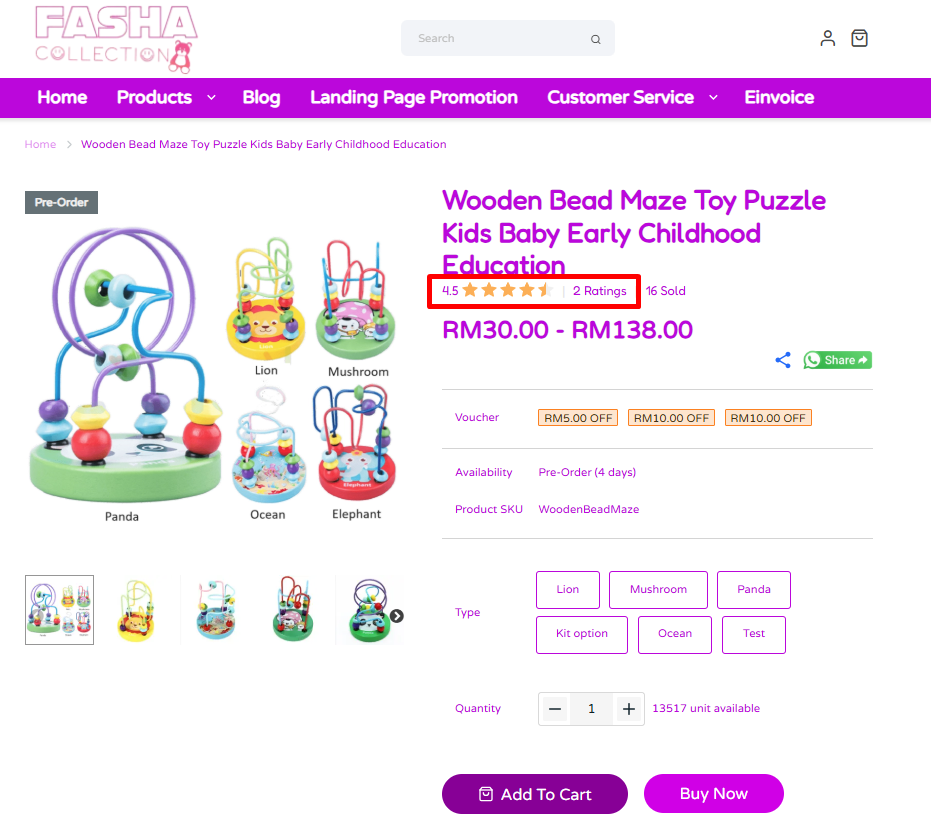This screenshot has height=828, width=931.
Task: Share product via WhatsApp button
Action: coord(837,360)
